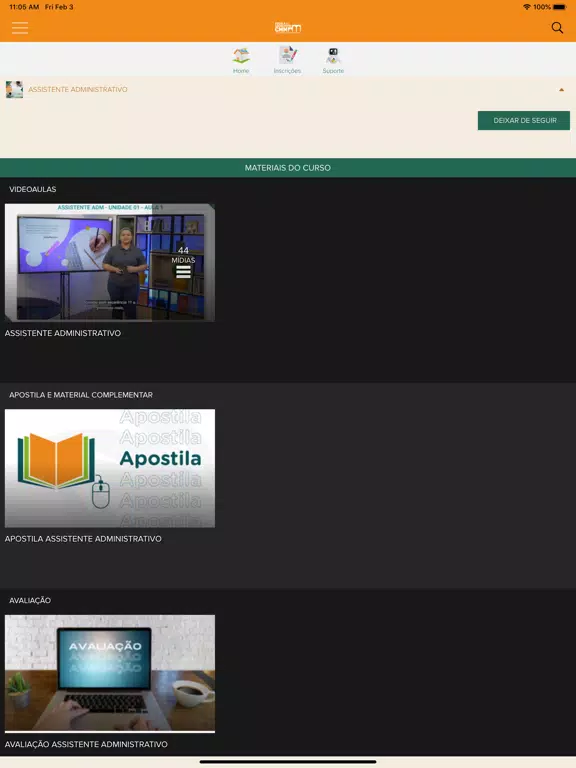This screenshot has height=768, width=576.
Task: Tap the search magnifier icon
Action: point(557,27)
